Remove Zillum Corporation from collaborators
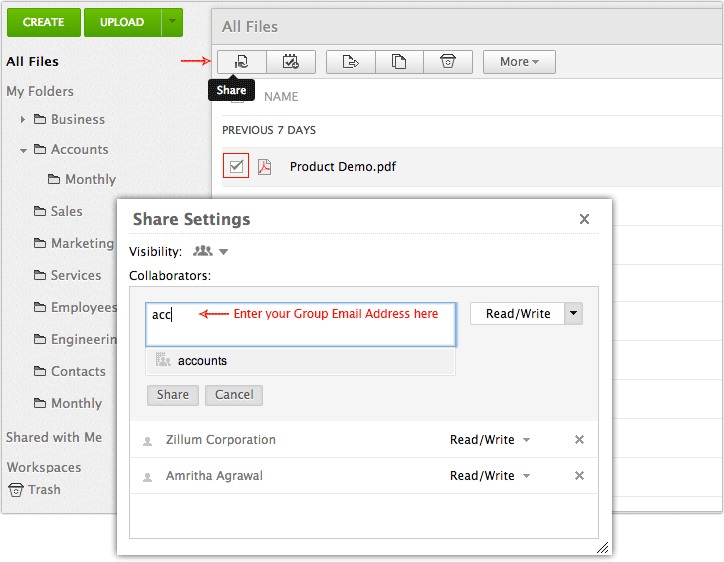The height and width of the screenshot is (562, 724). pos(579,440)
